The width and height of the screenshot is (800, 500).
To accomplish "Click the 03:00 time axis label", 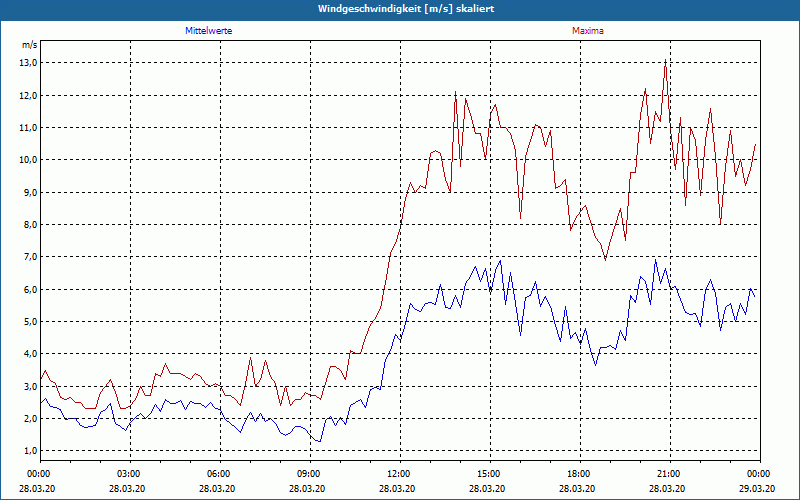I will click(131, 474).
